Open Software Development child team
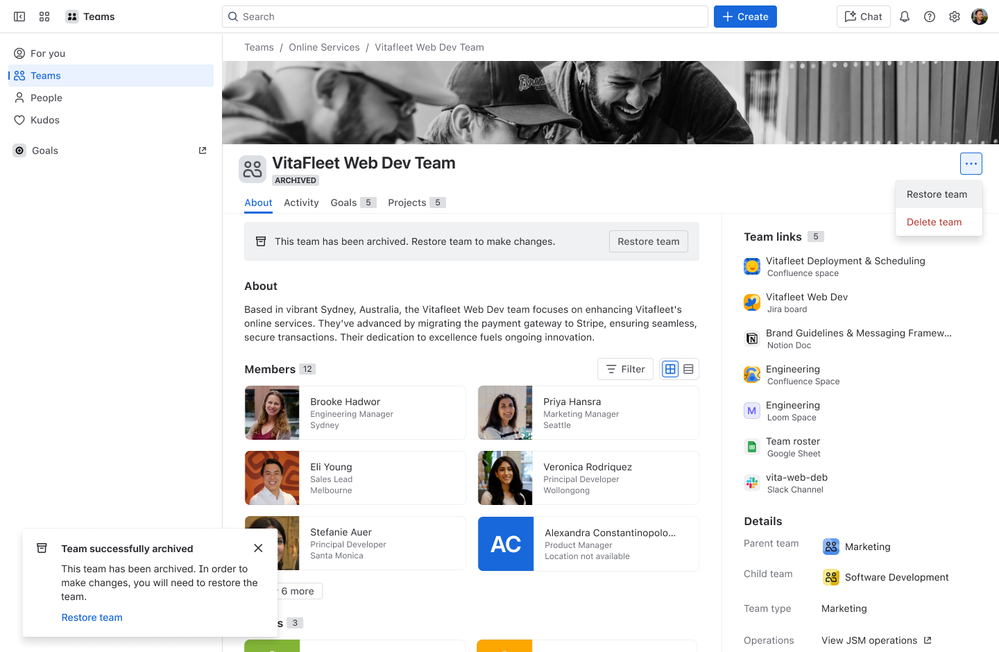 point(896,577)
